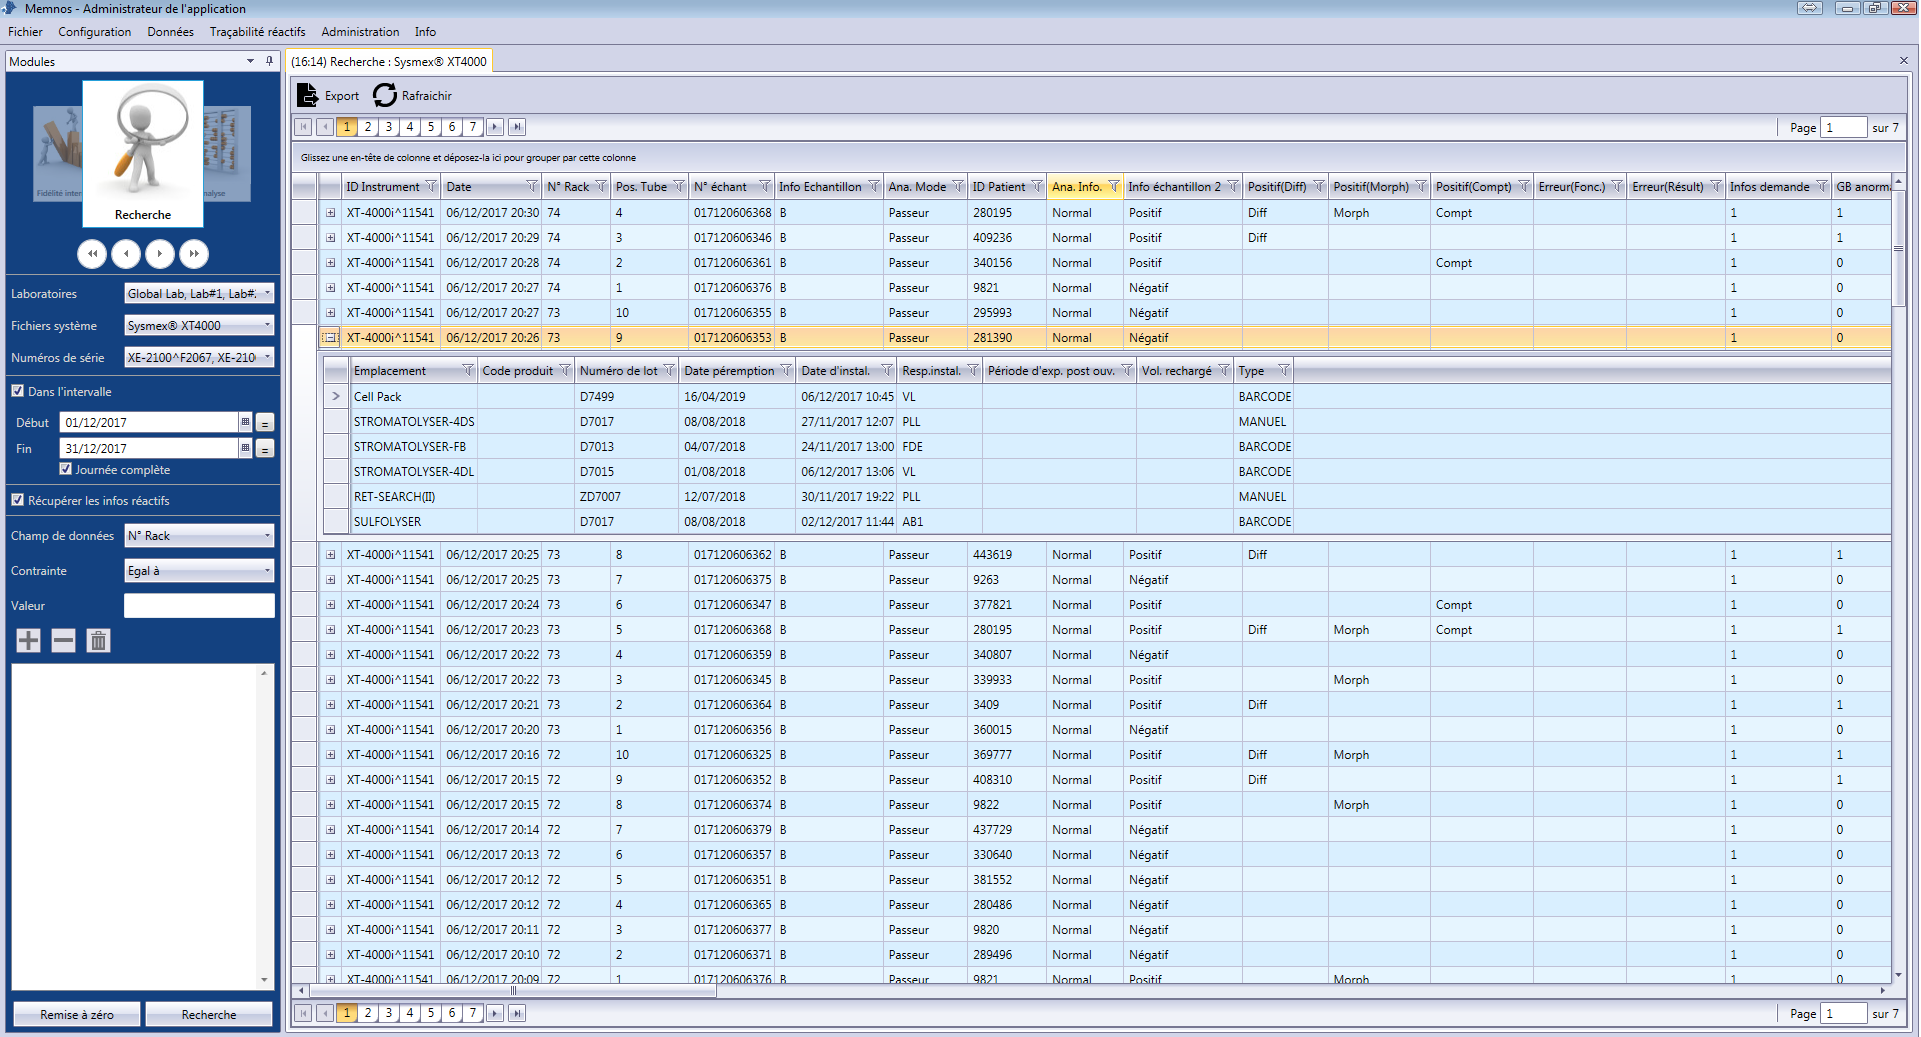
Task: Open Contrainte dropdown
Action: pos(199,571)
